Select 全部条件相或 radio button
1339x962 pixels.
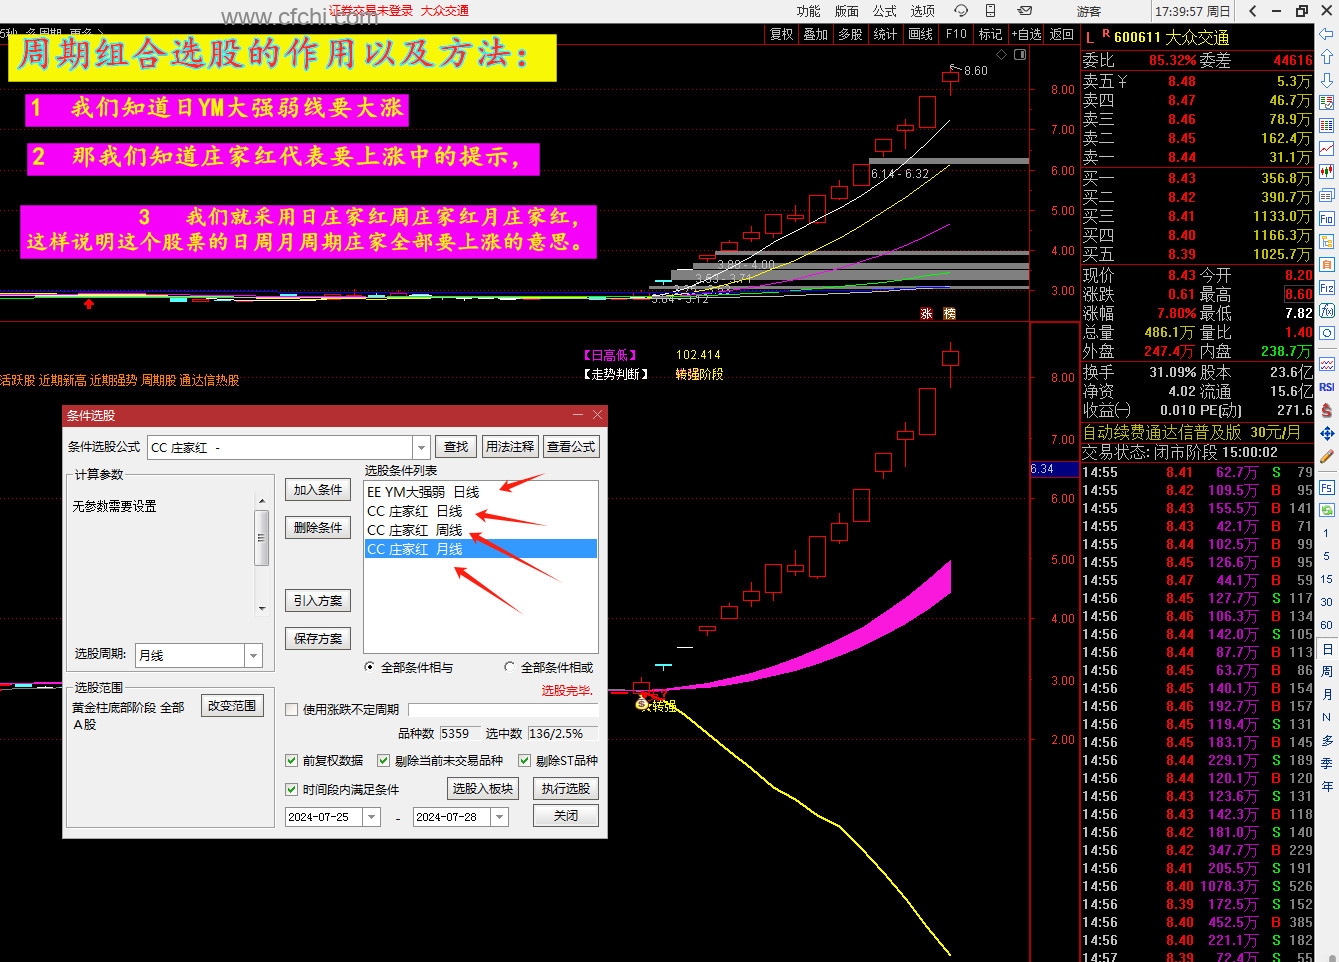510,667
